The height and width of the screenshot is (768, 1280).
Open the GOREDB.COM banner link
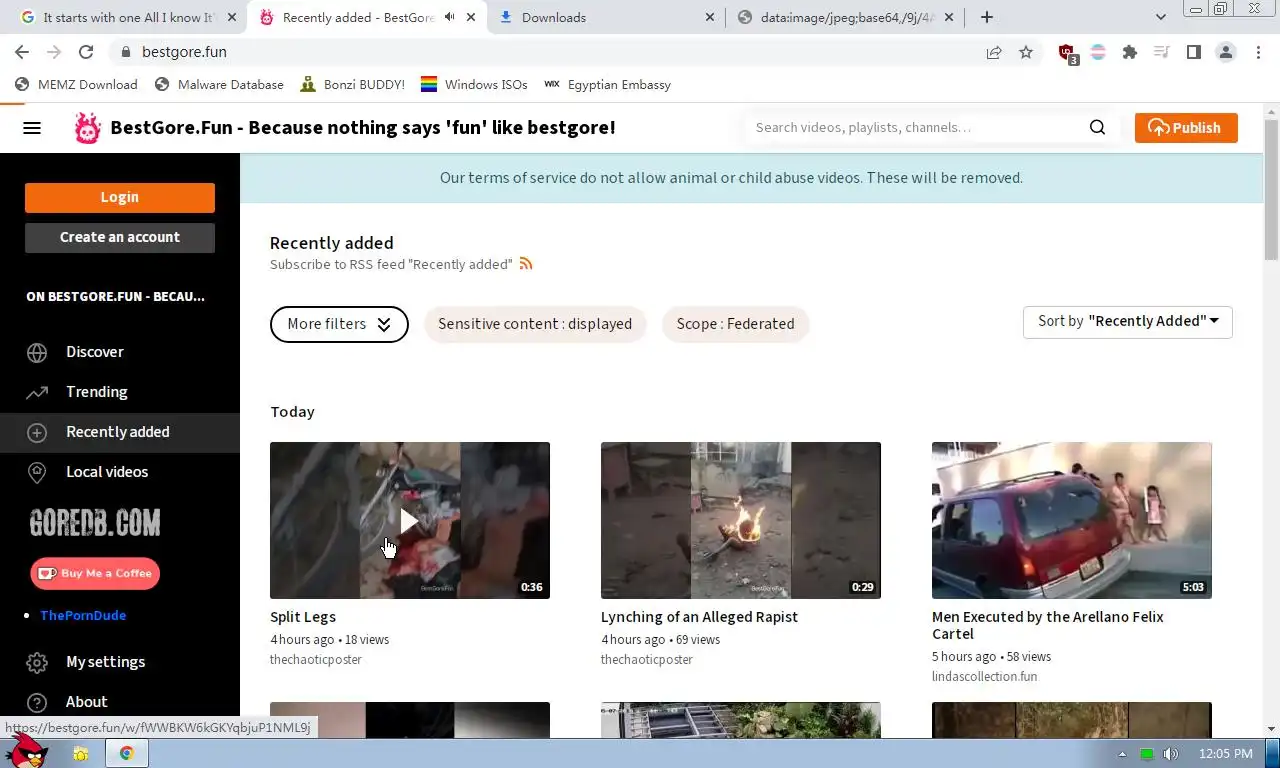(x=95, y=522)
